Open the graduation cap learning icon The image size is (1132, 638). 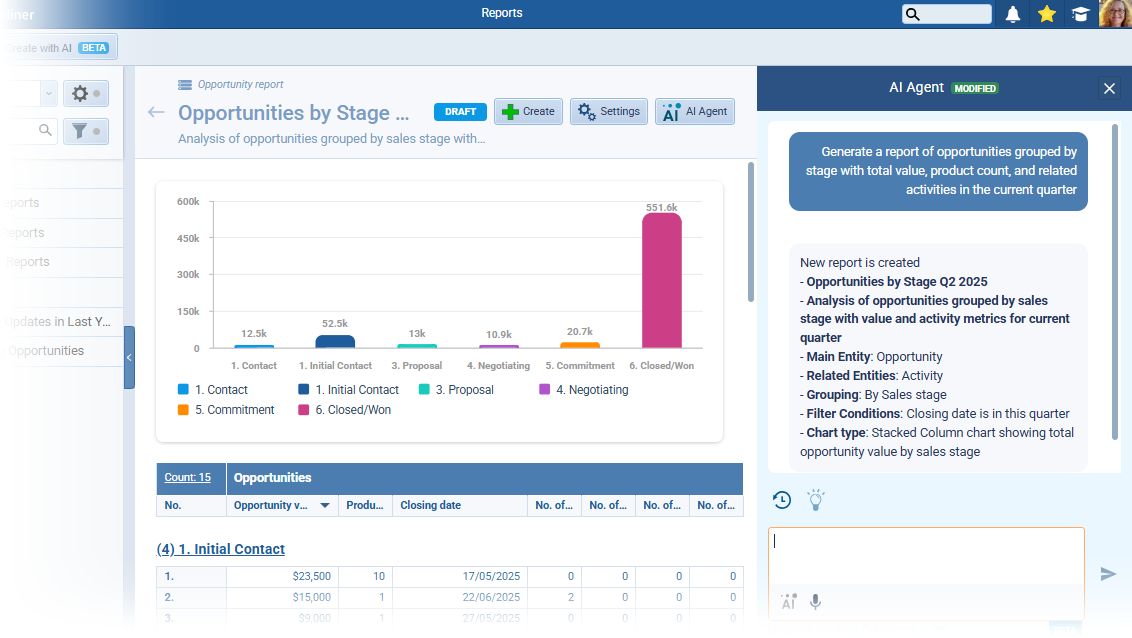tap(1080, 14)
